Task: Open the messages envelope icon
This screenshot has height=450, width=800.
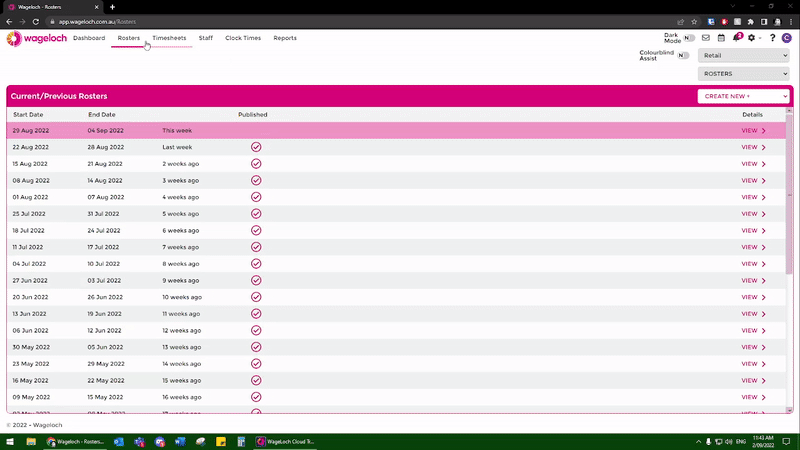Action: [x=705, y=38]
